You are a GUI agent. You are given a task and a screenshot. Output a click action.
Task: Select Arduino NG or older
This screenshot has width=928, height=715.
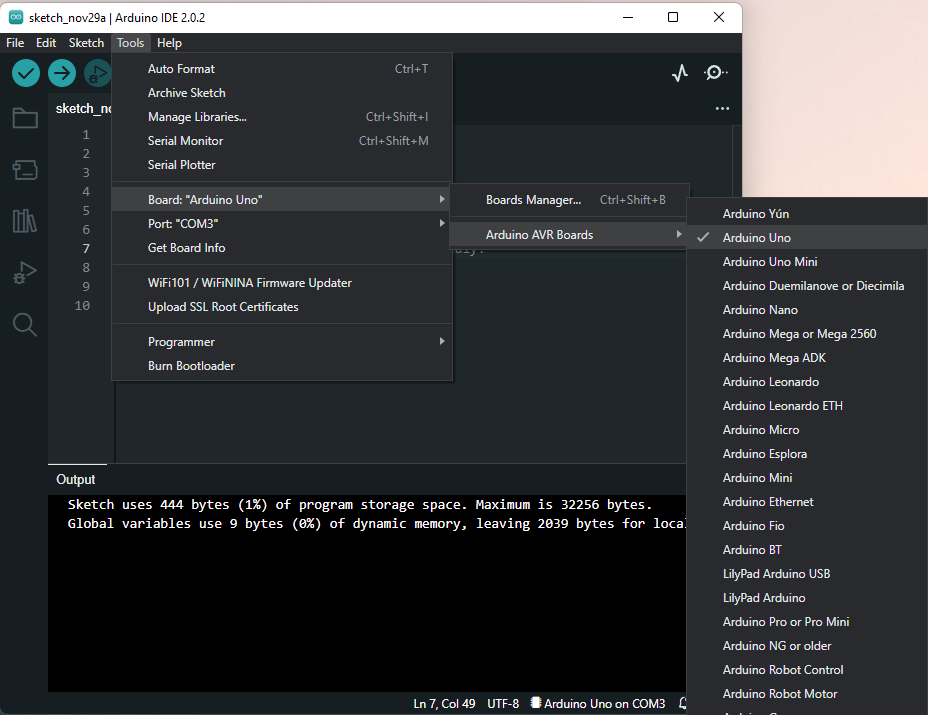click(x=807, y=646)
